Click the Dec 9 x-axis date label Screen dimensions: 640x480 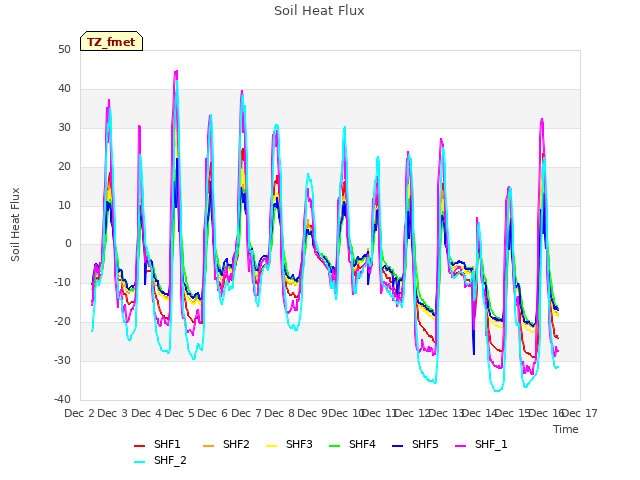313,413
